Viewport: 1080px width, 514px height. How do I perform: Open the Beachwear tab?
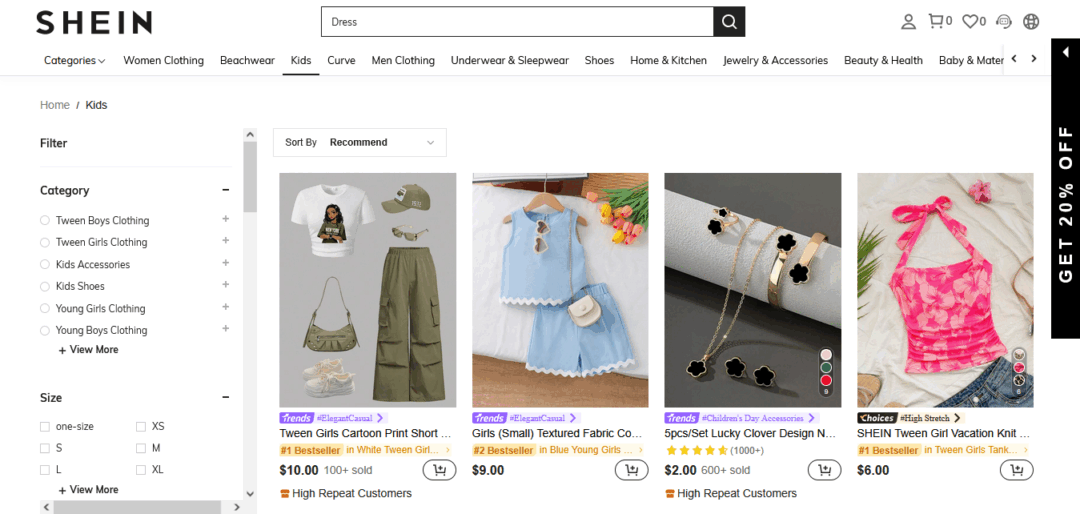point(247,61)
